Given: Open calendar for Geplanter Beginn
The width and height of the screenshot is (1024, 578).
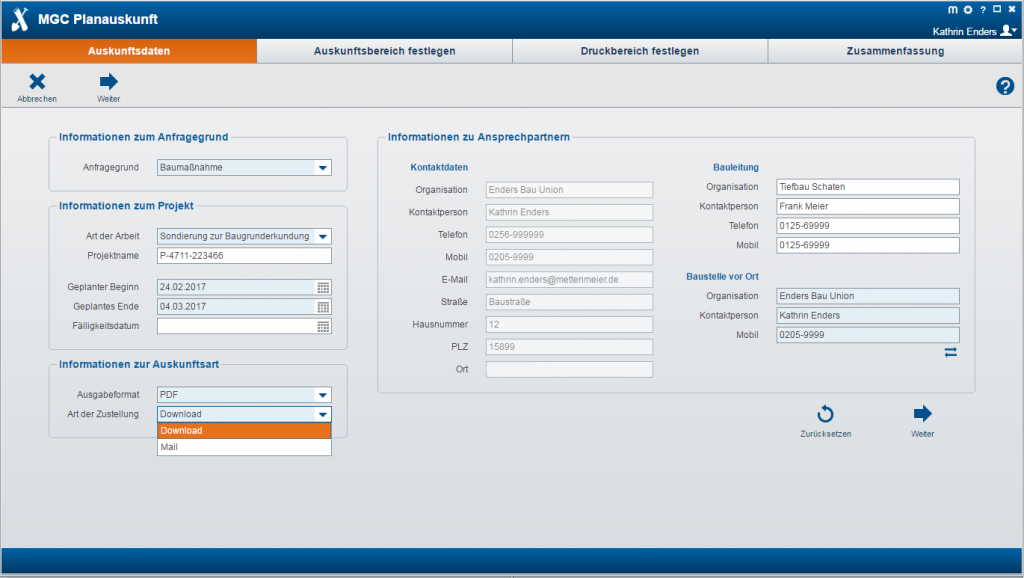Looking at the screenshot, I should coord(323,287).
